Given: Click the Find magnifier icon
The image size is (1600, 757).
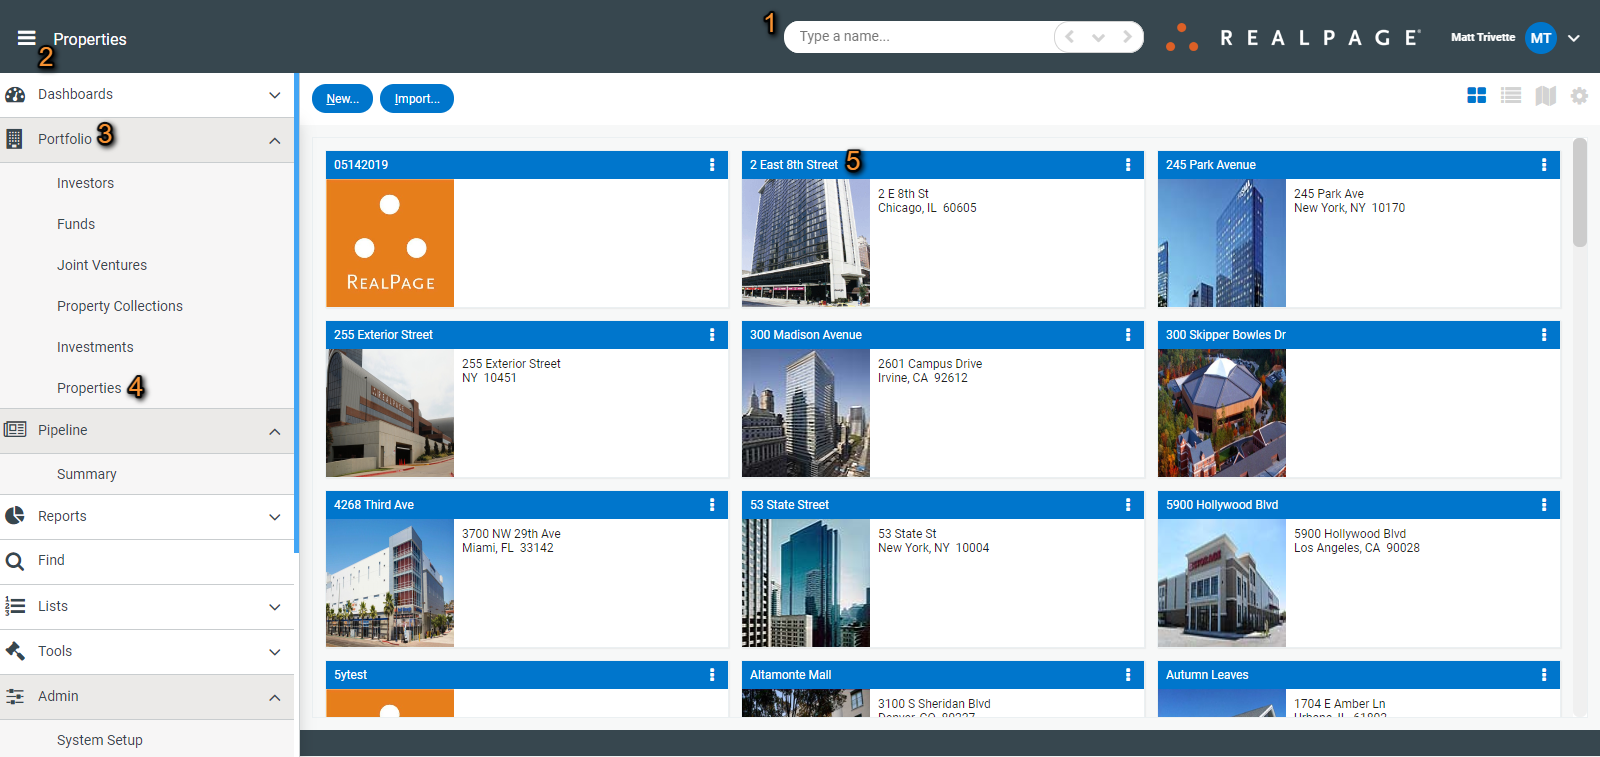Looking at the screenshot, I should (15, 561).
